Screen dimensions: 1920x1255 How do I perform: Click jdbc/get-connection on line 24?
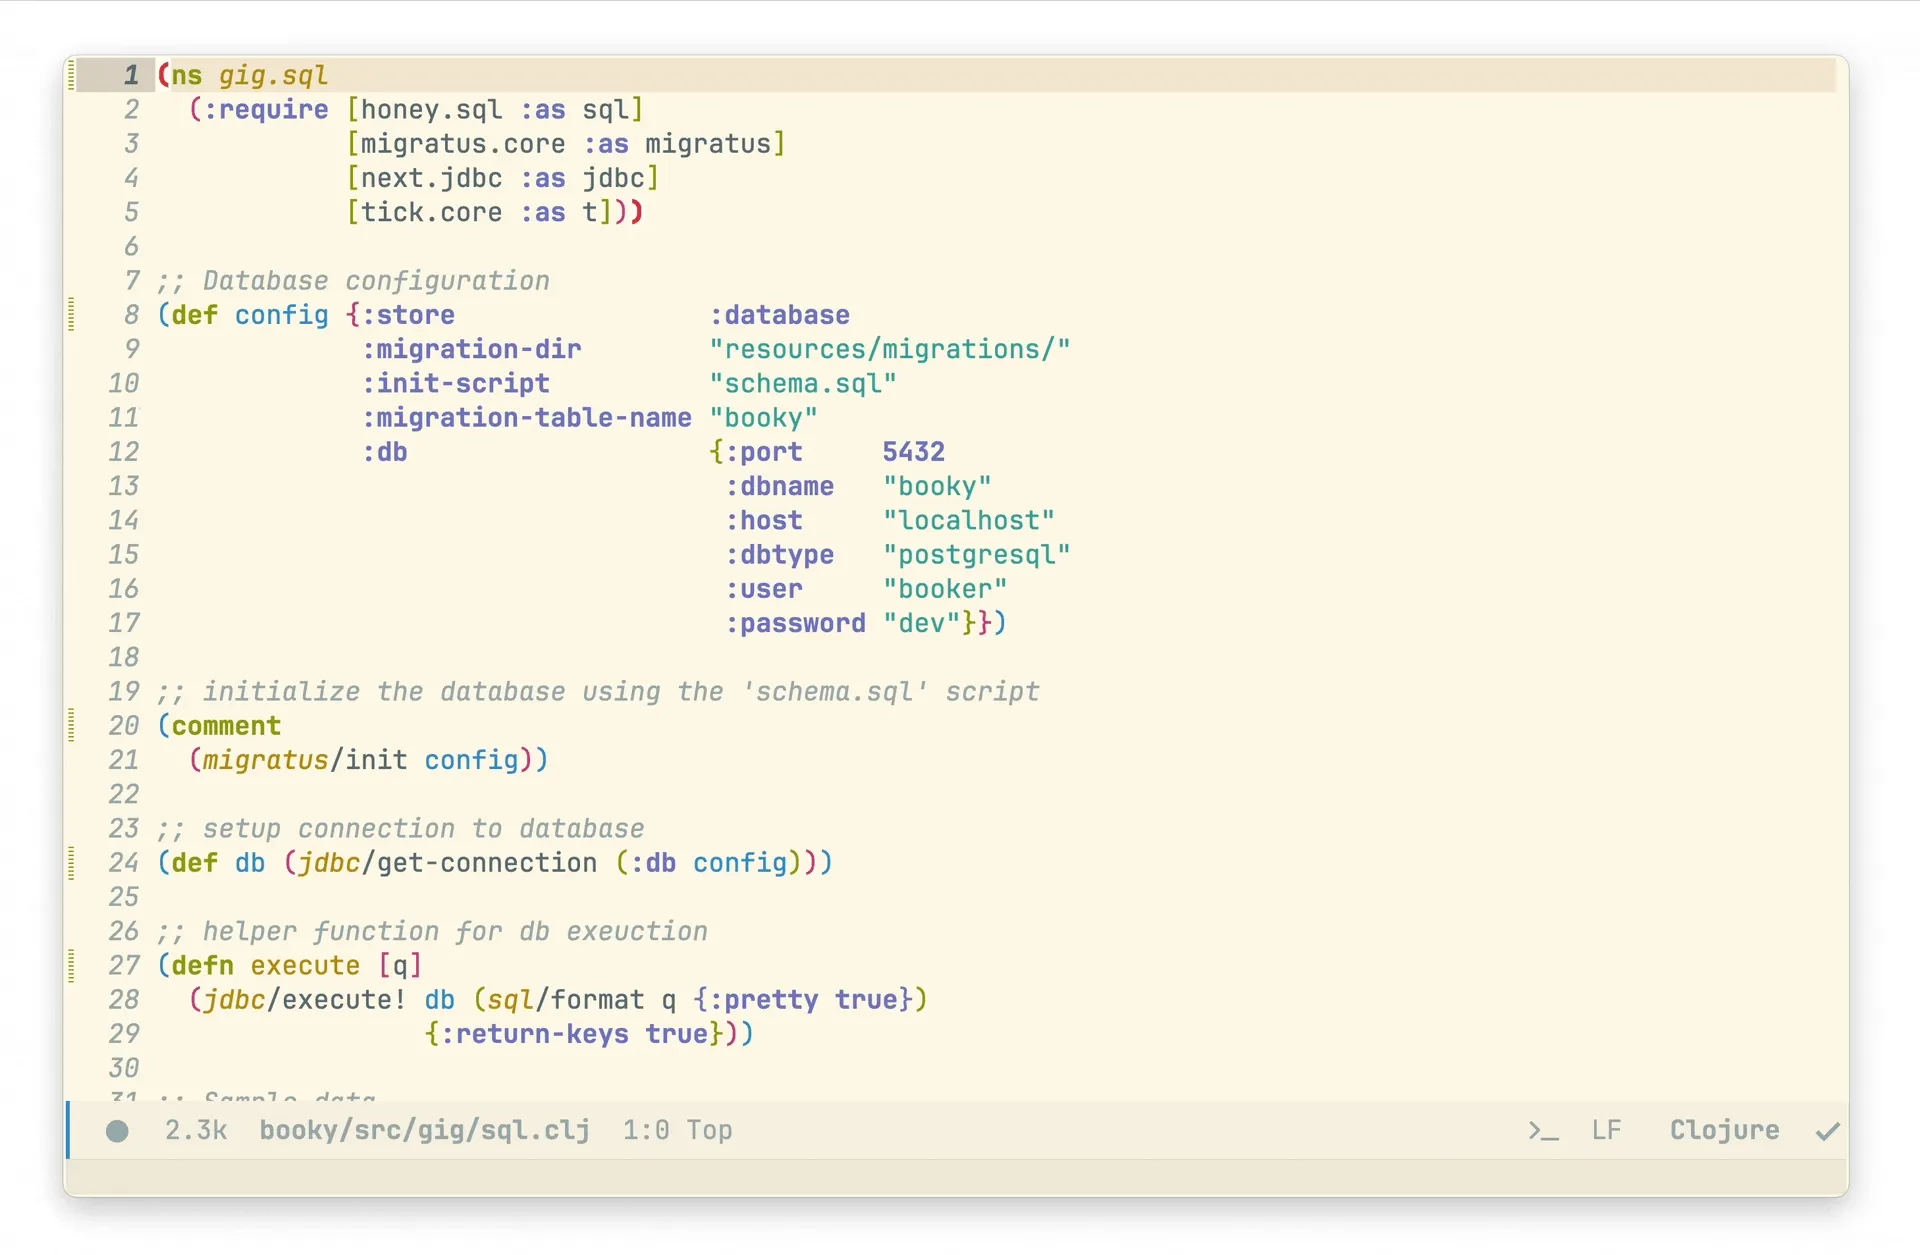coord(447,863)
